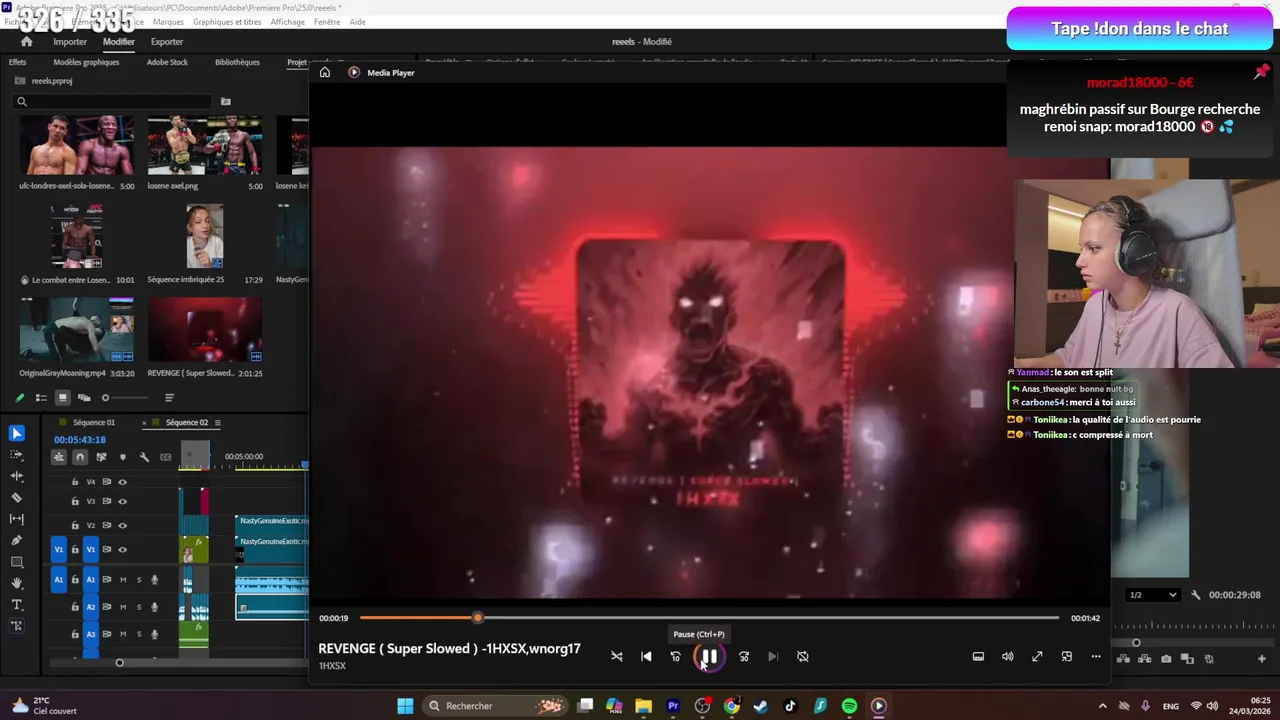Switch Project panel to icon view
The image size is (1280, 720).
[62, 397]
